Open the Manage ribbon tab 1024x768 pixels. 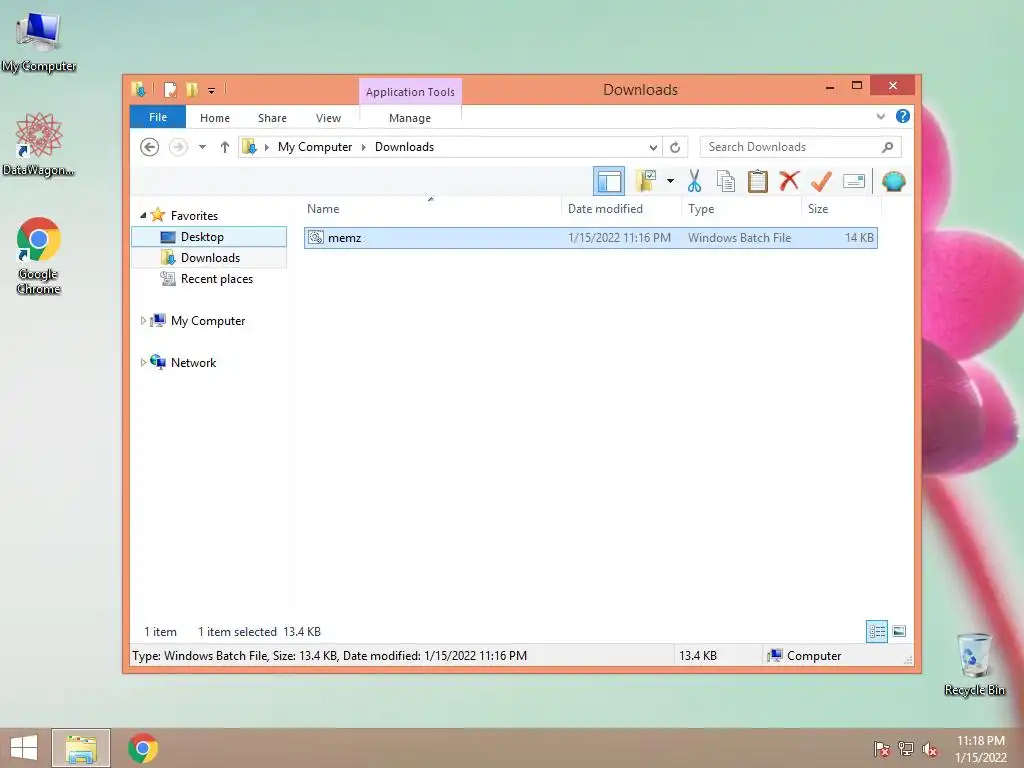click(x=410, y=118)
